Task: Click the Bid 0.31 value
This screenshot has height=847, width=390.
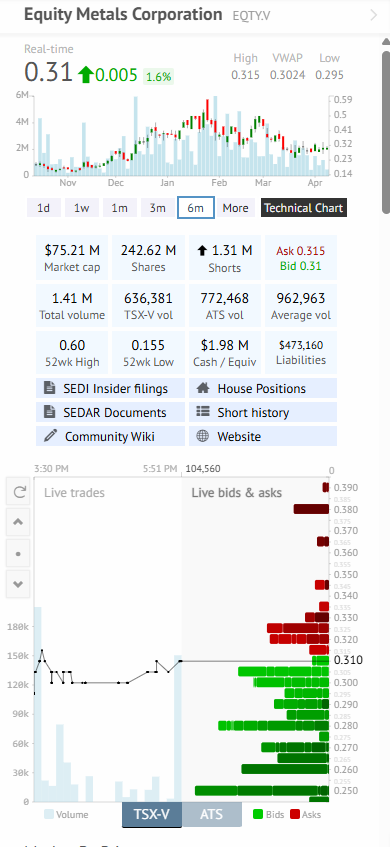Action: pos(301,266)
